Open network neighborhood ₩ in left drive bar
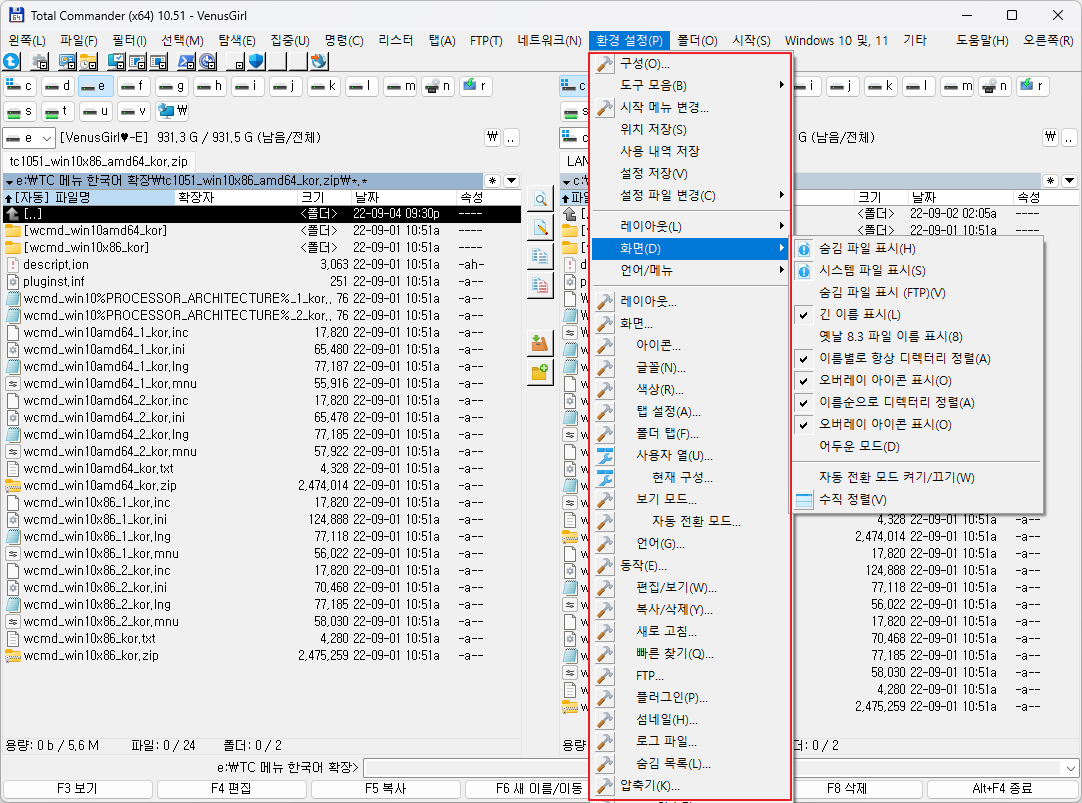 pyautogui.click(x=173, y=111)
